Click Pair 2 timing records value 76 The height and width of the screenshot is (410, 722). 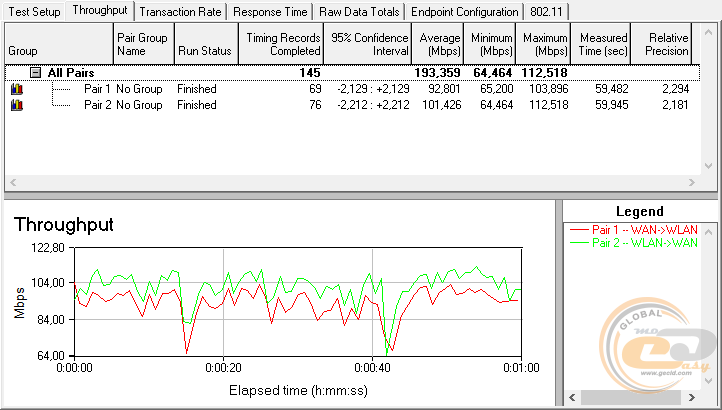[315, 105]
